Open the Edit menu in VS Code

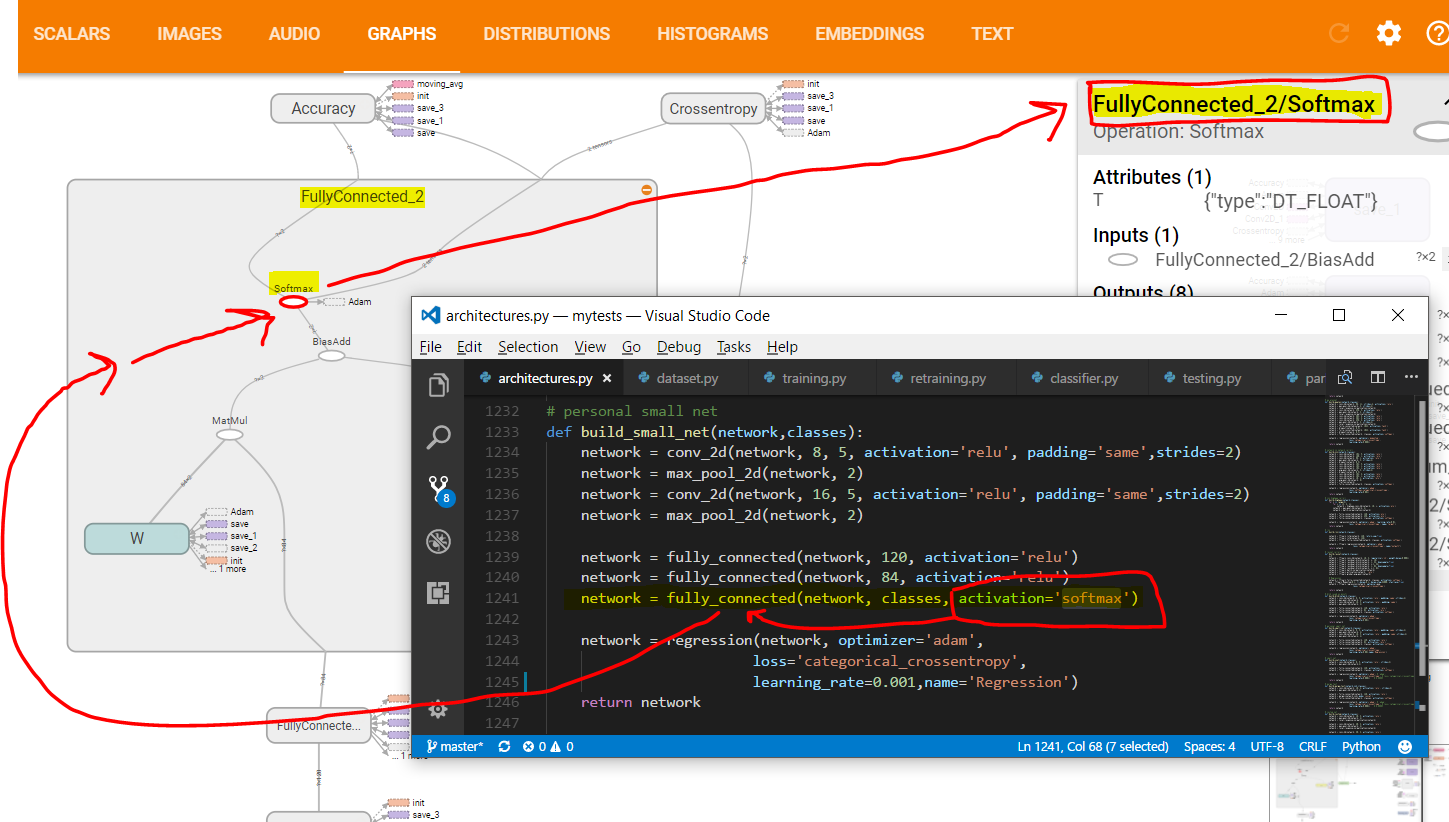(x=469, y=347)
